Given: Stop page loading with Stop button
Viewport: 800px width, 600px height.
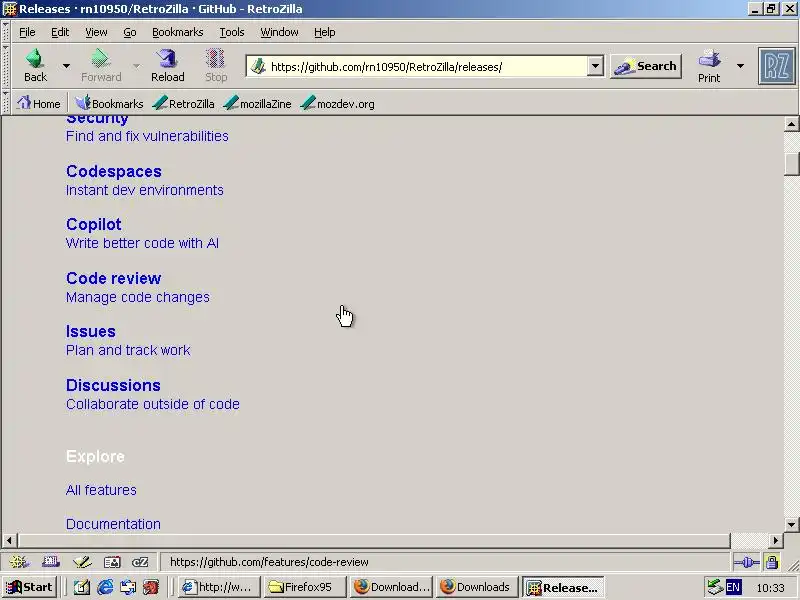Looking at the screenshot, I should tap(216, 65).
